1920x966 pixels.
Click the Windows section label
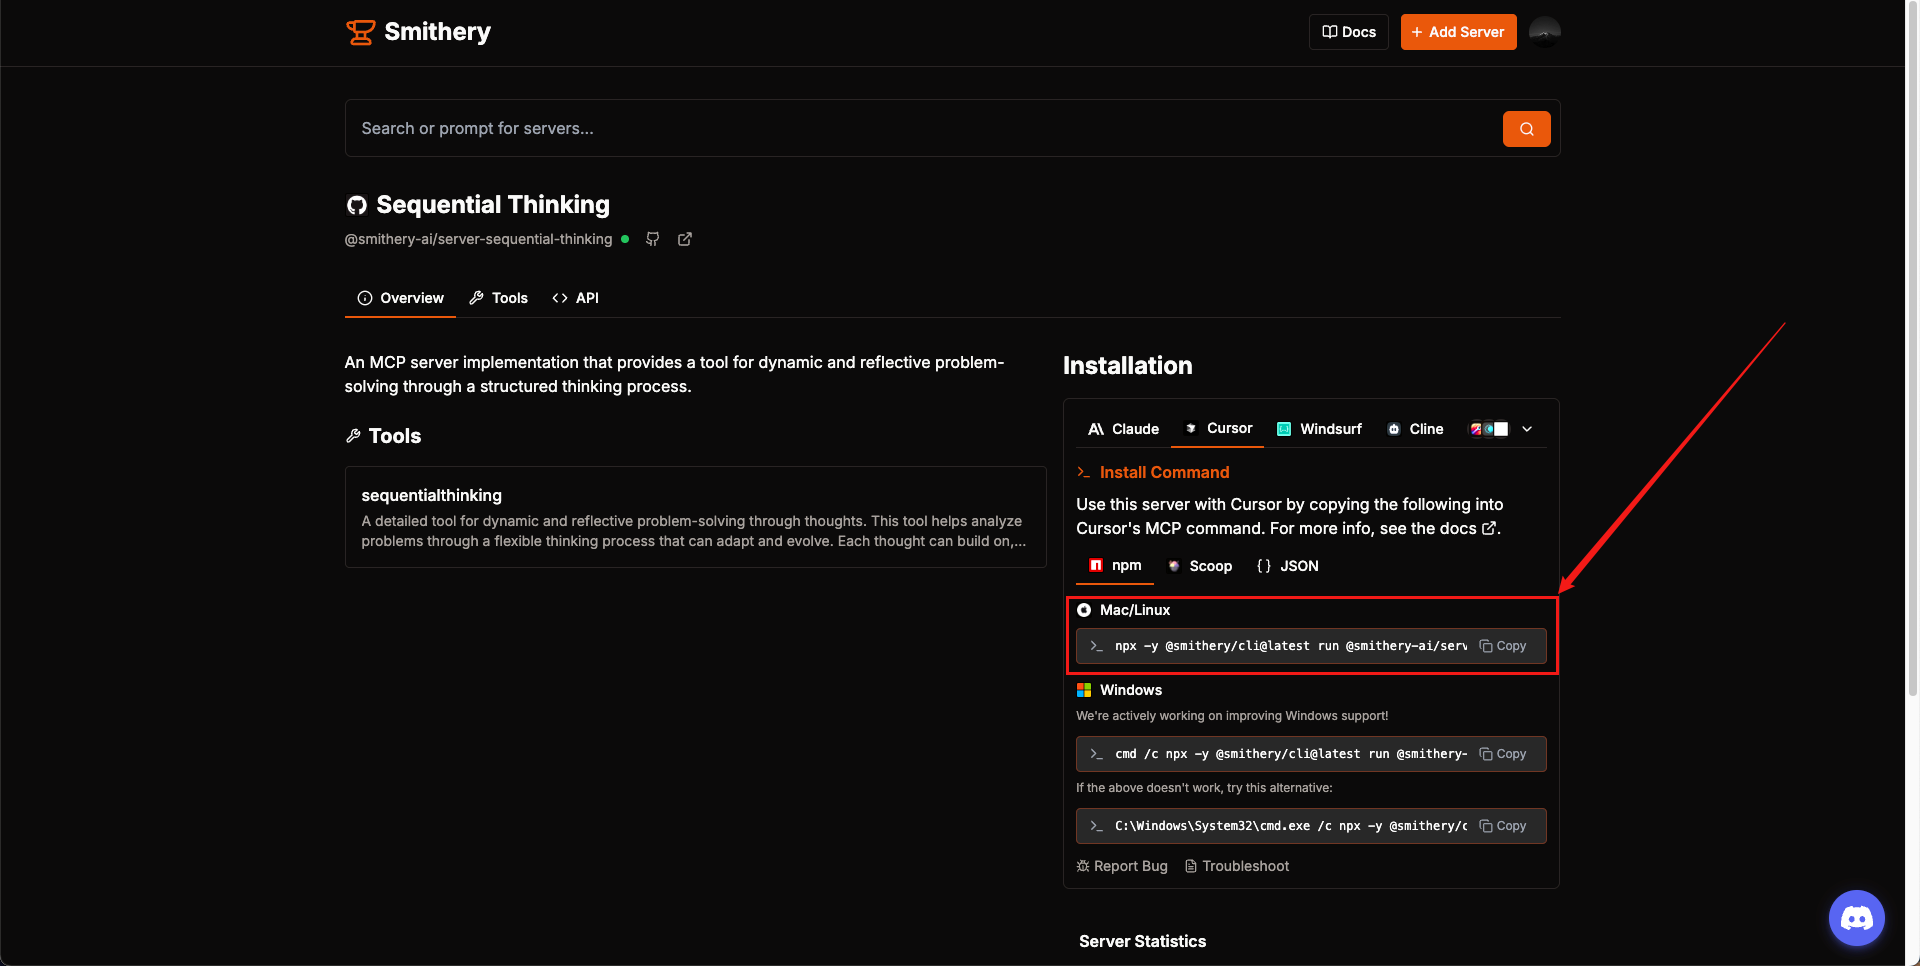tap(1130, 690)
